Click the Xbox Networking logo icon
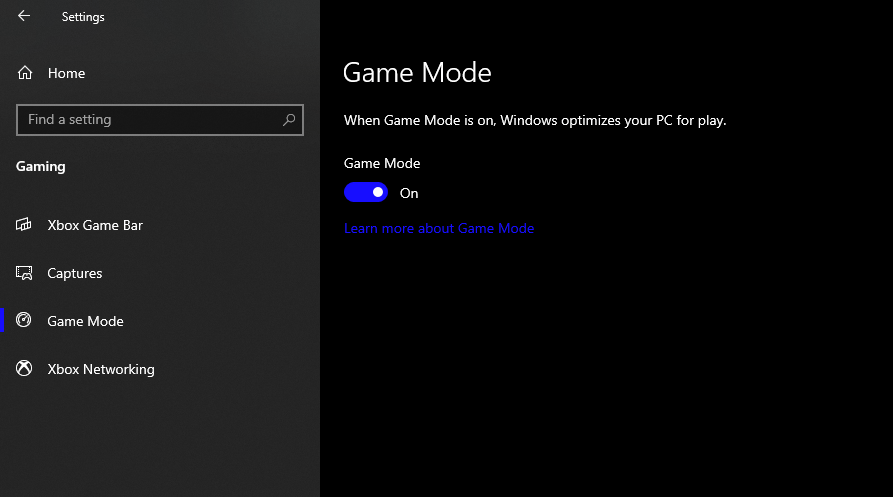This screenshot has width=893, height=497. coord(24,368)
